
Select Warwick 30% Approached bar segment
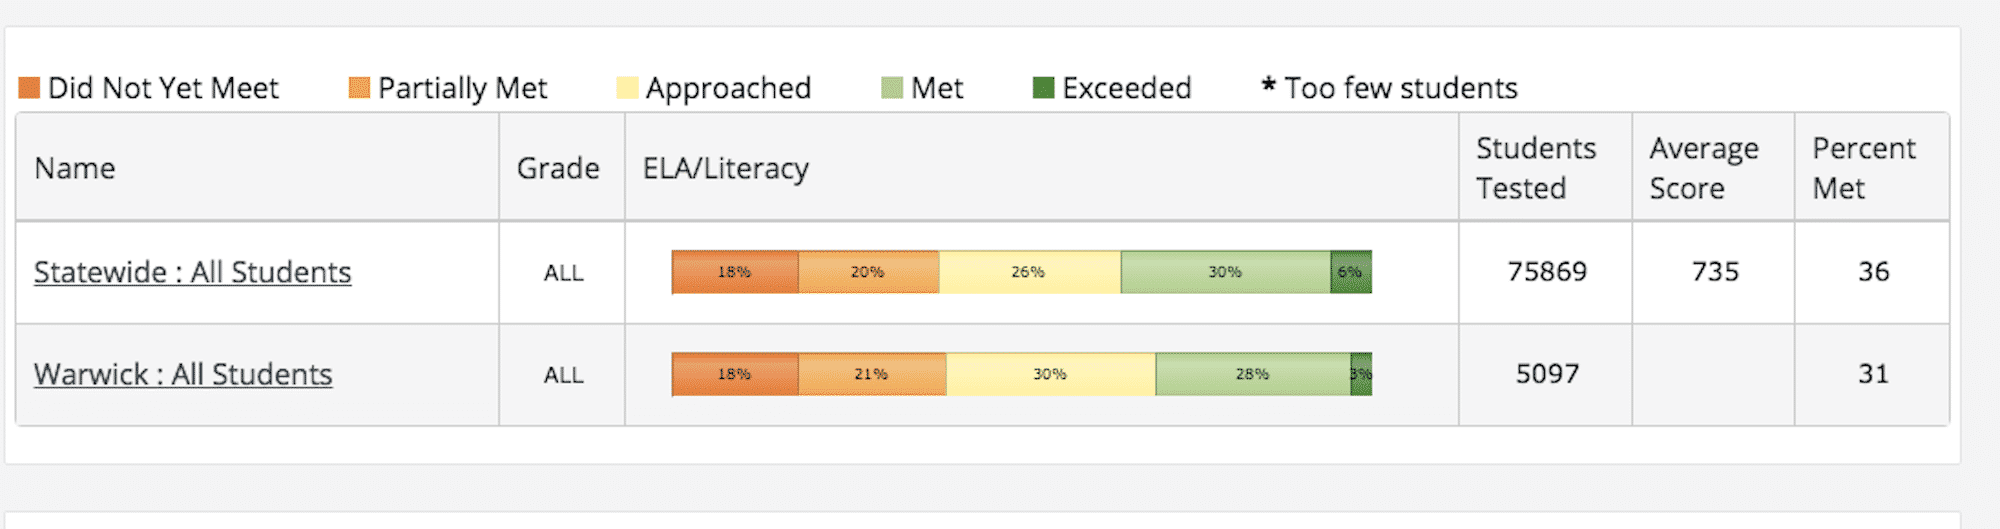point(1050,374)
